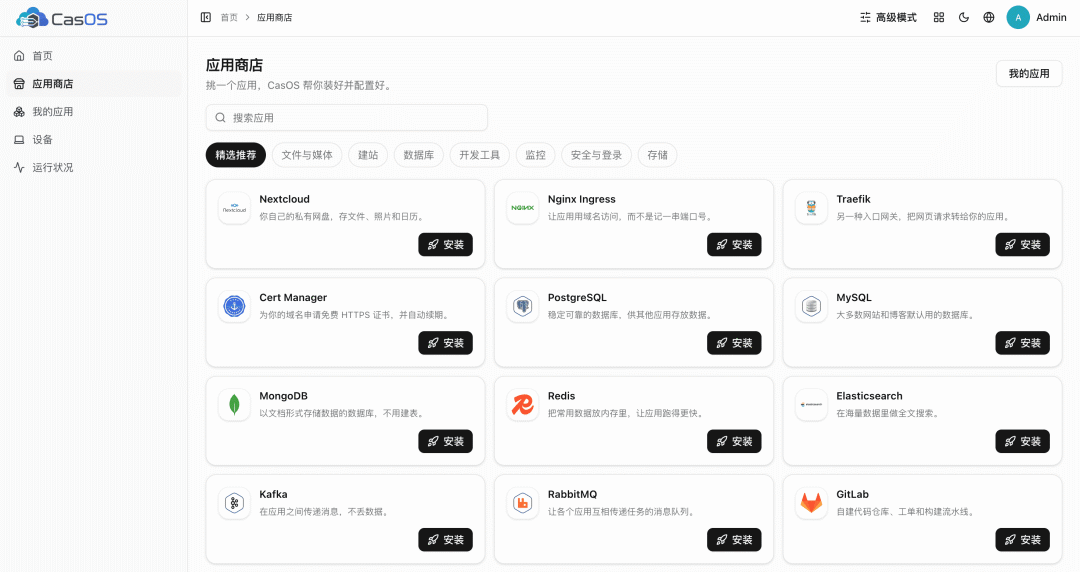
Task: Click the Traefik app icon
Action: click(x=811, y=208)
